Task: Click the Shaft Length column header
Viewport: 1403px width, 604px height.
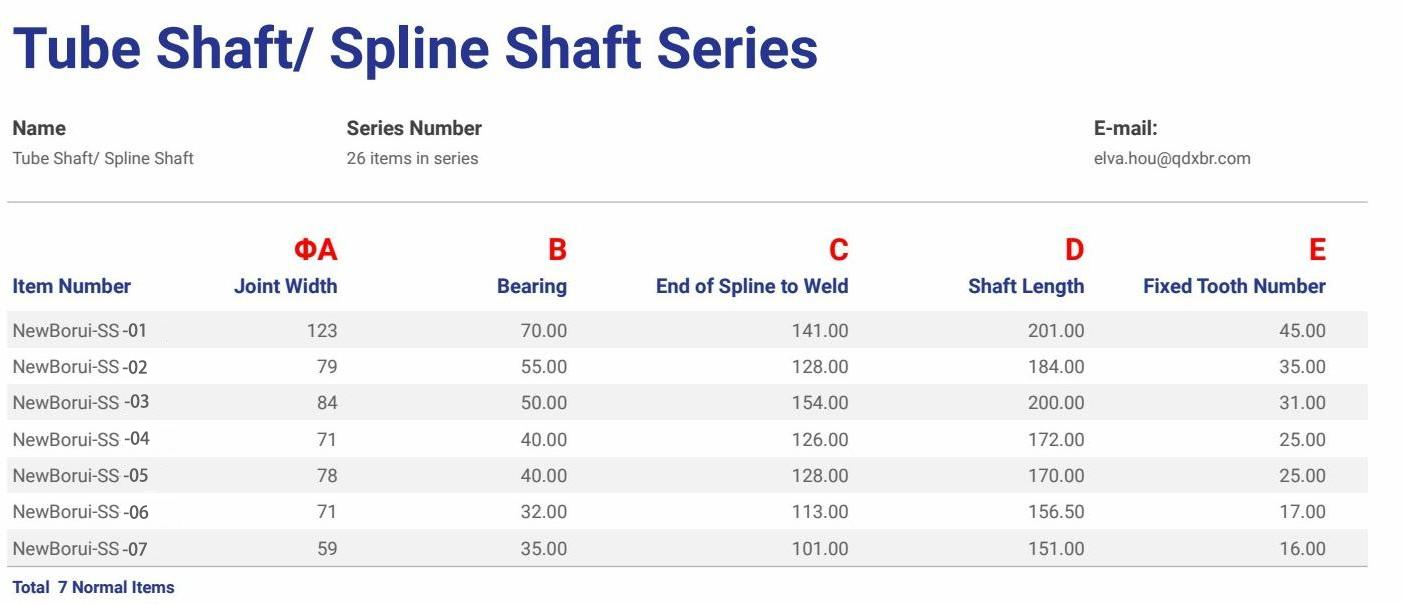Action: point(1026,286)
